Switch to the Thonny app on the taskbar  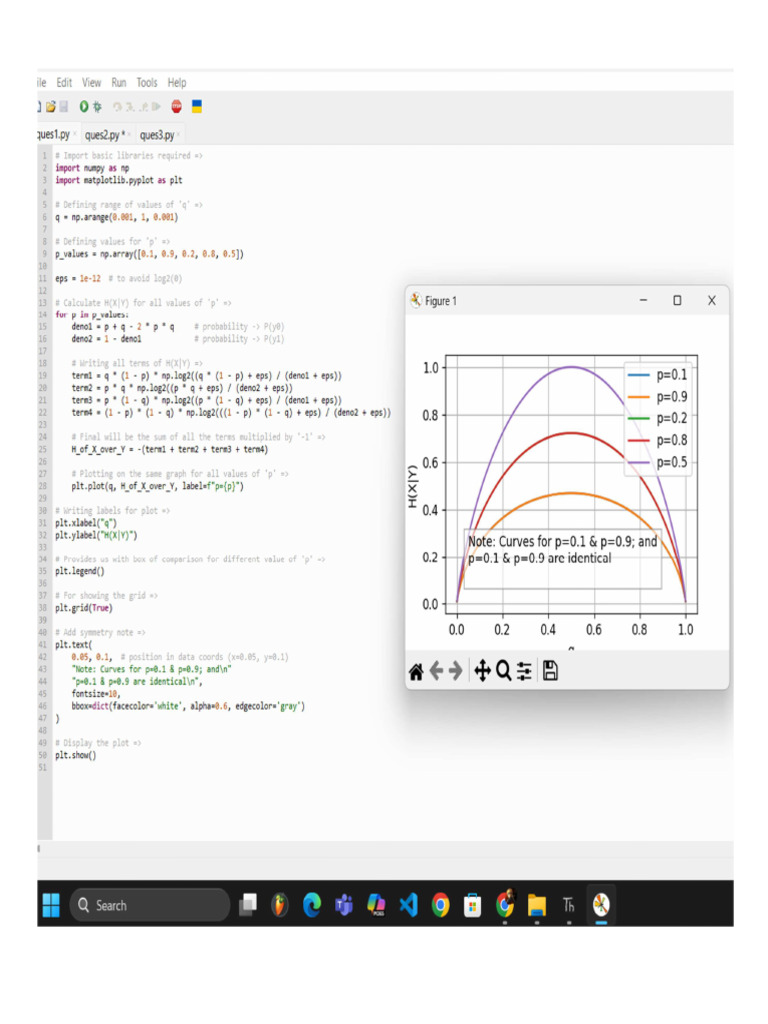point(569,905)
